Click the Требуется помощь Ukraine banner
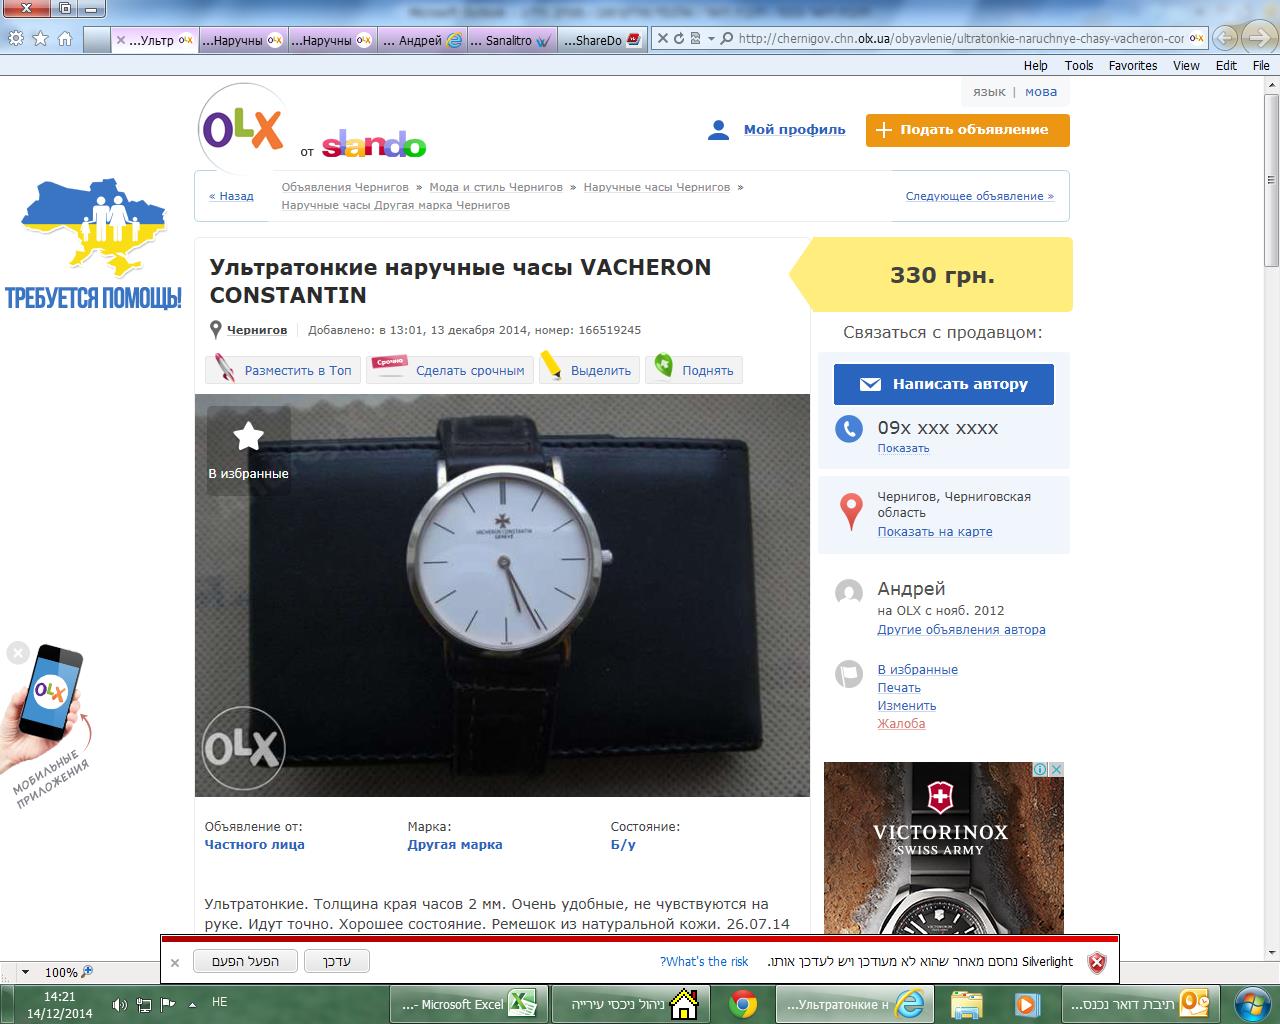Image resolution: width=1280 pixels, height=1024 pixels. pos(93,244)
